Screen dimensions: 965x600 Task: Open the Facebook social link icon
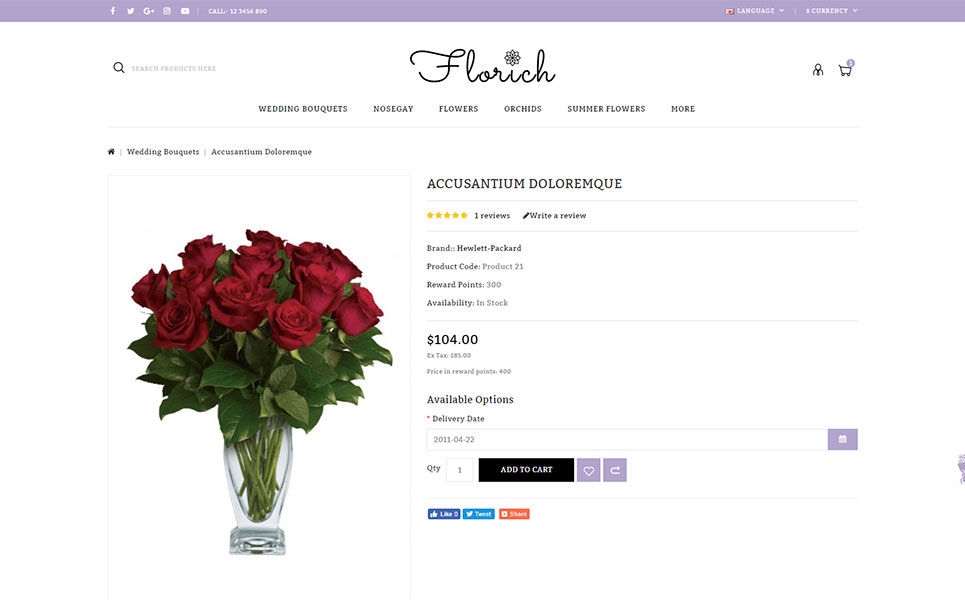(x=113, y=11)
